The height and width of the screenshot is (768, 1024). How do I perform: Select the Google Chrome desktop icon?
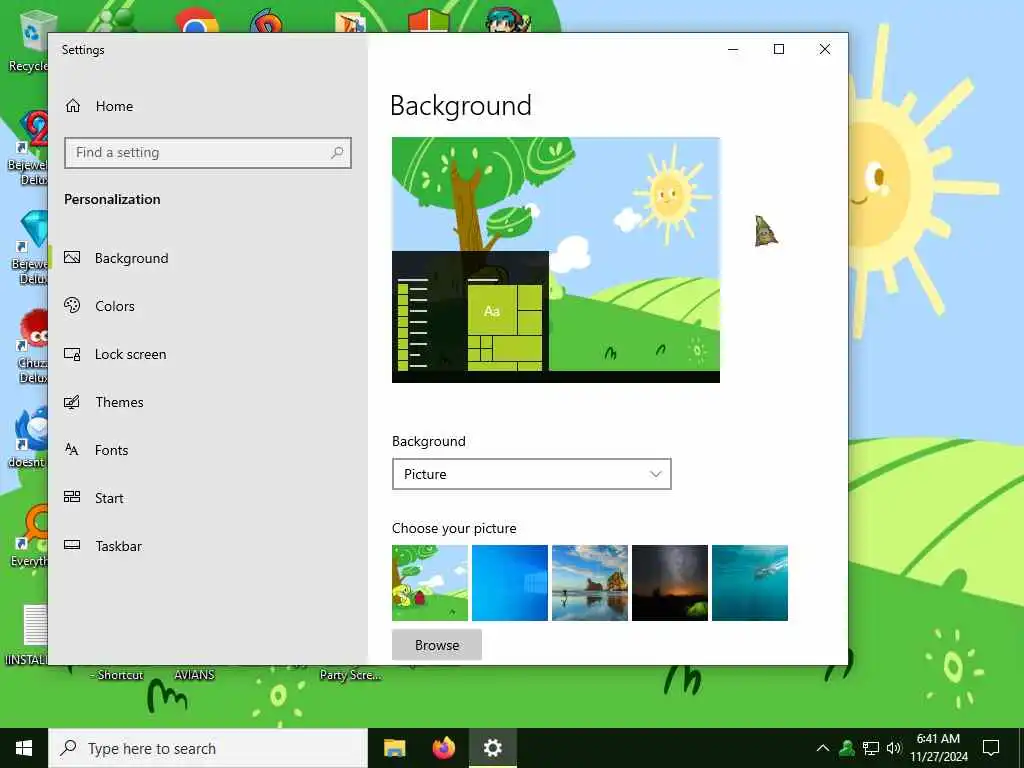pos(197,20)
